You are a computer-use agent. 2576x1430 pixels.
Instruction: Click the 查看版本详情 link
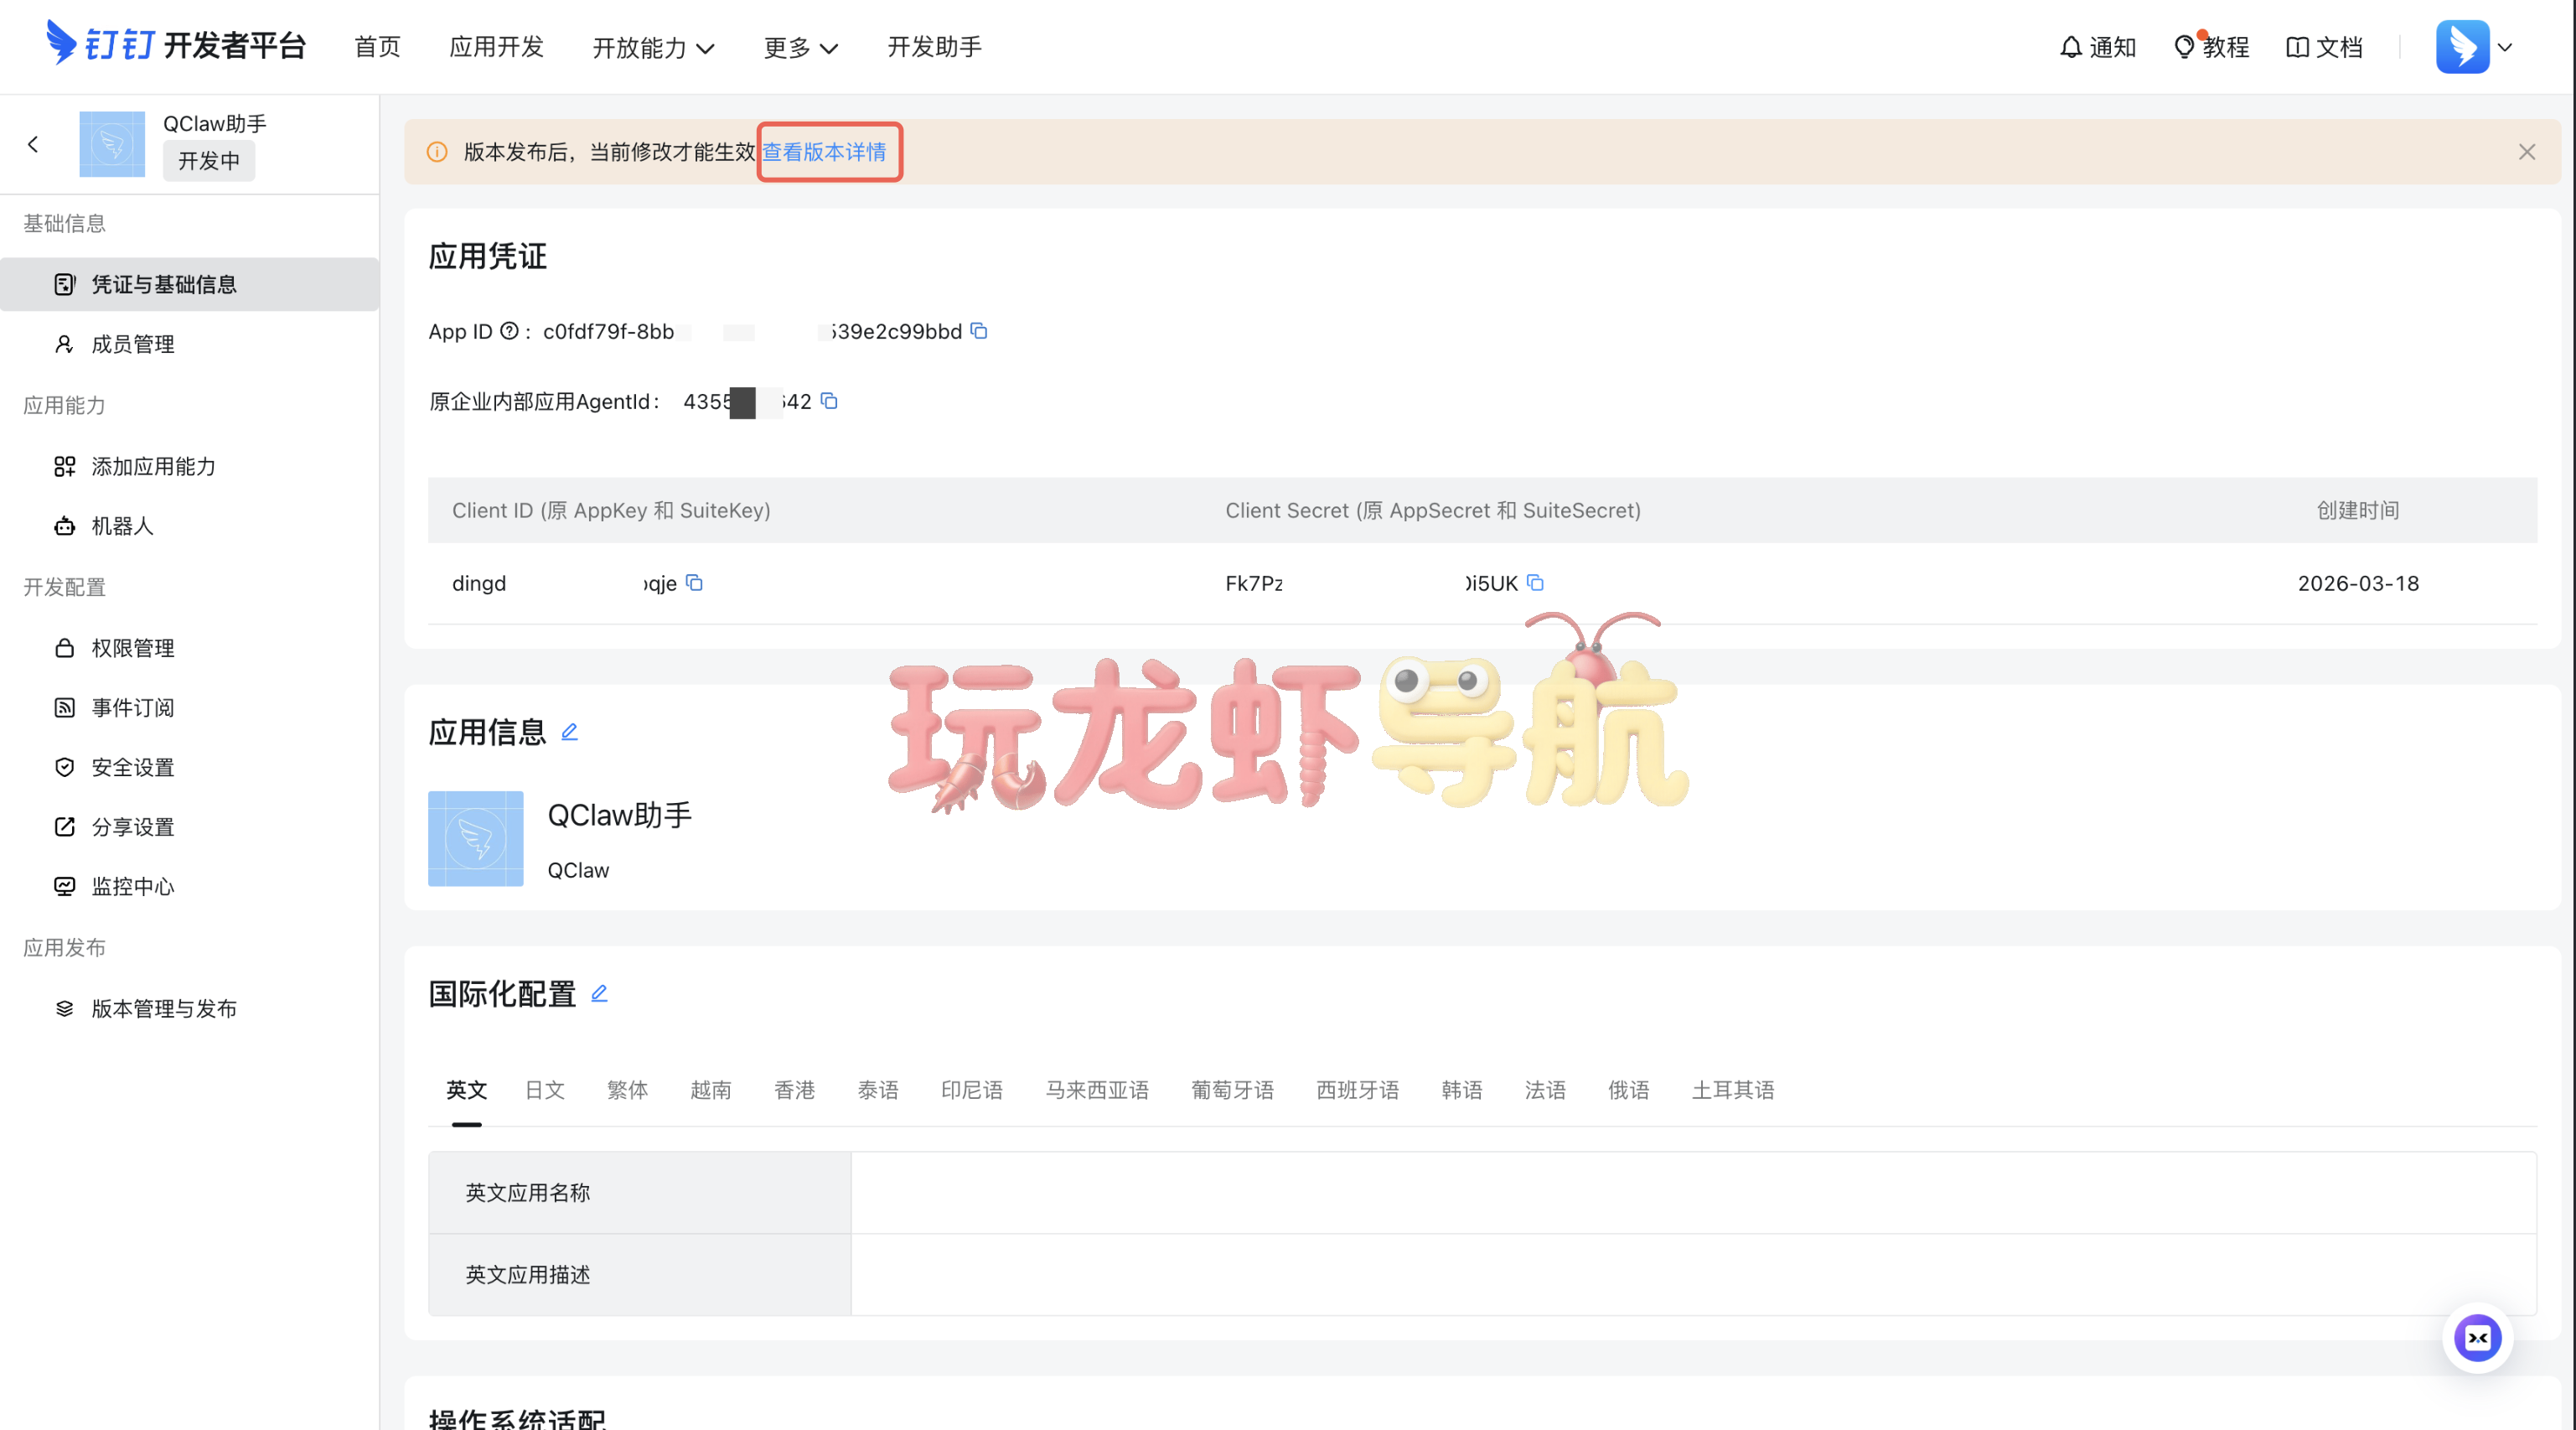point(824,152)
